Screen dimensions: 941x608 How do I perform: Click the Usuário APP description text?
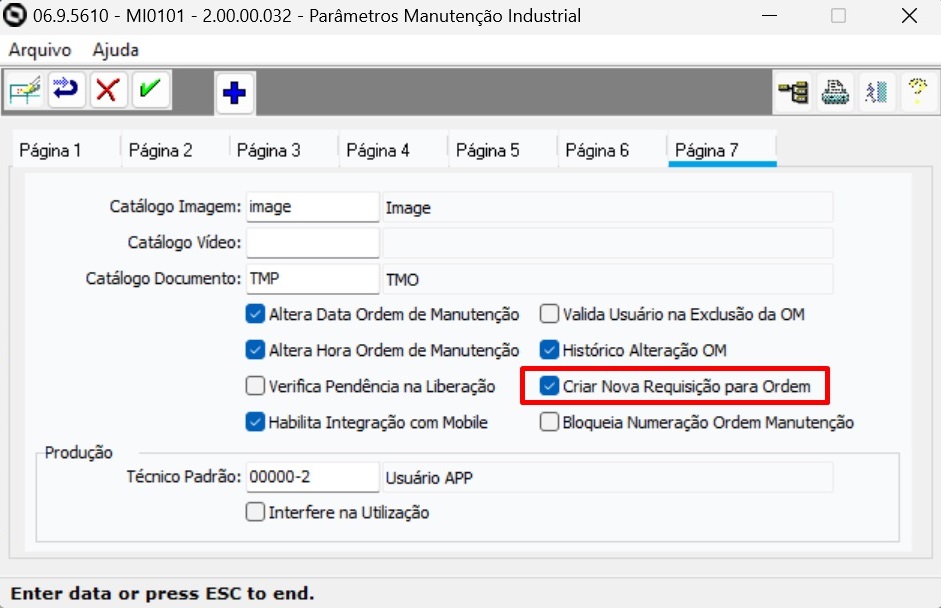click(x=429, y=478)
